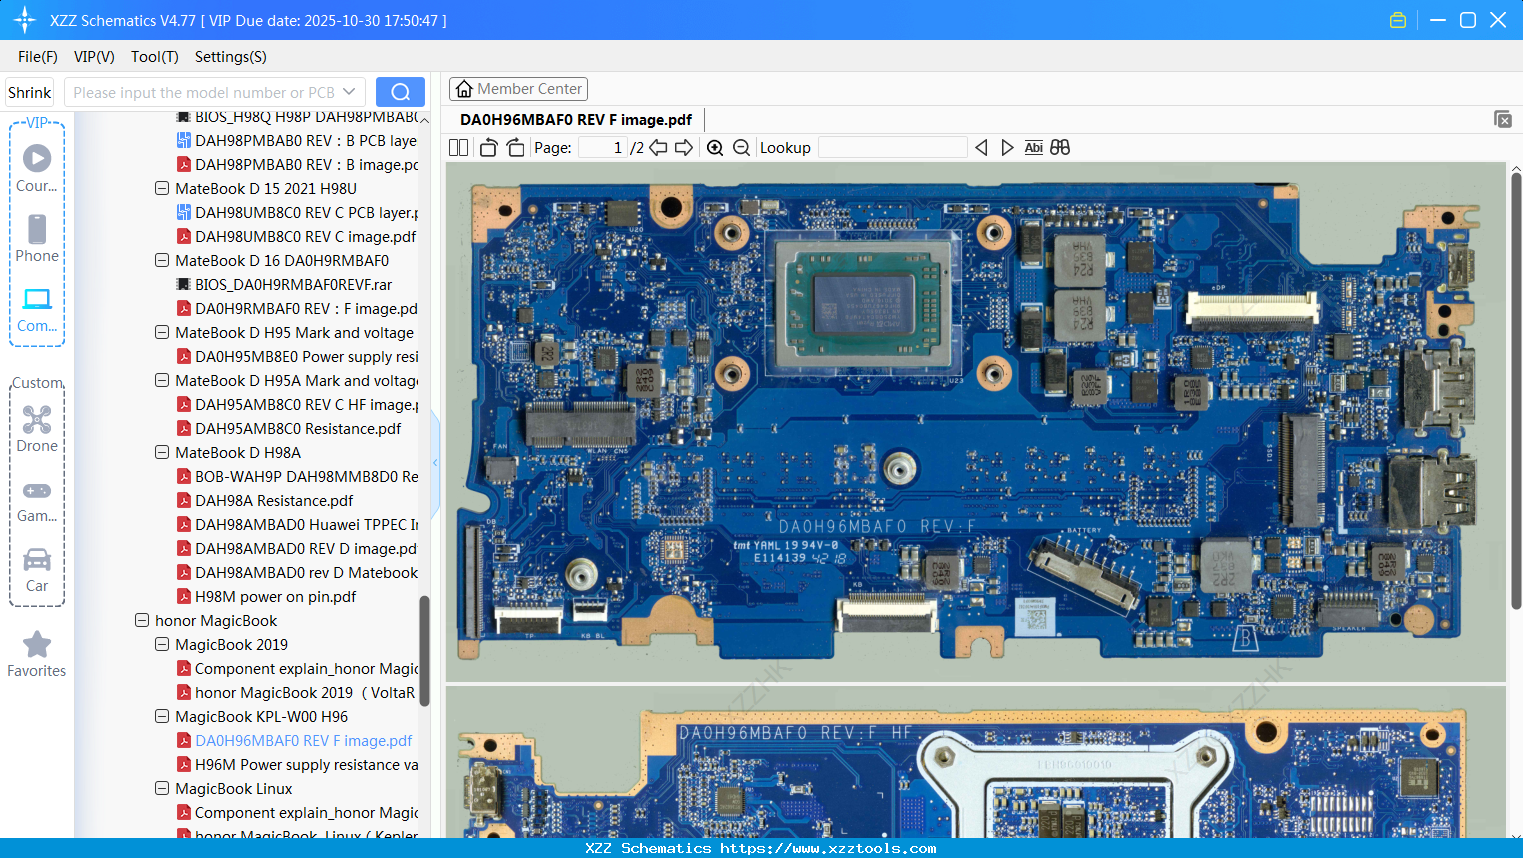Collapse the MagicBook KPL-W00 H96 node
Image resolution: width=1523 pixels, height=858 pixels.
coord(162,716)
